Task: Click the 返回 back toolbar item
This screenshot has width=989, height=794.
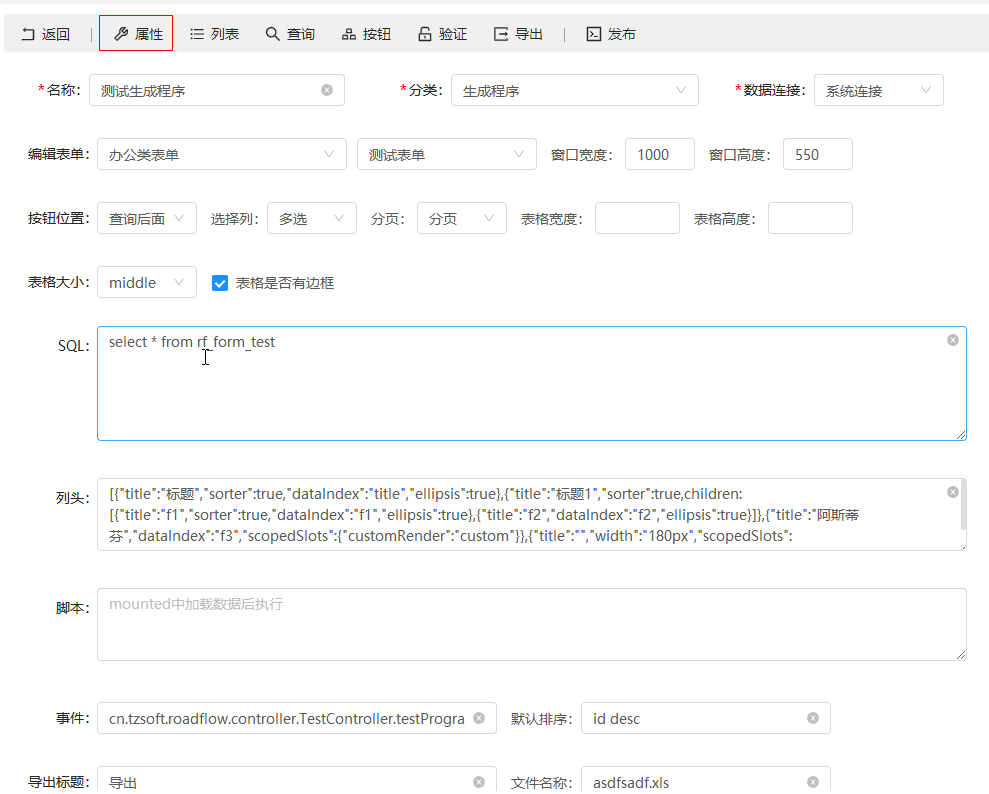Action: pos(45,34)
